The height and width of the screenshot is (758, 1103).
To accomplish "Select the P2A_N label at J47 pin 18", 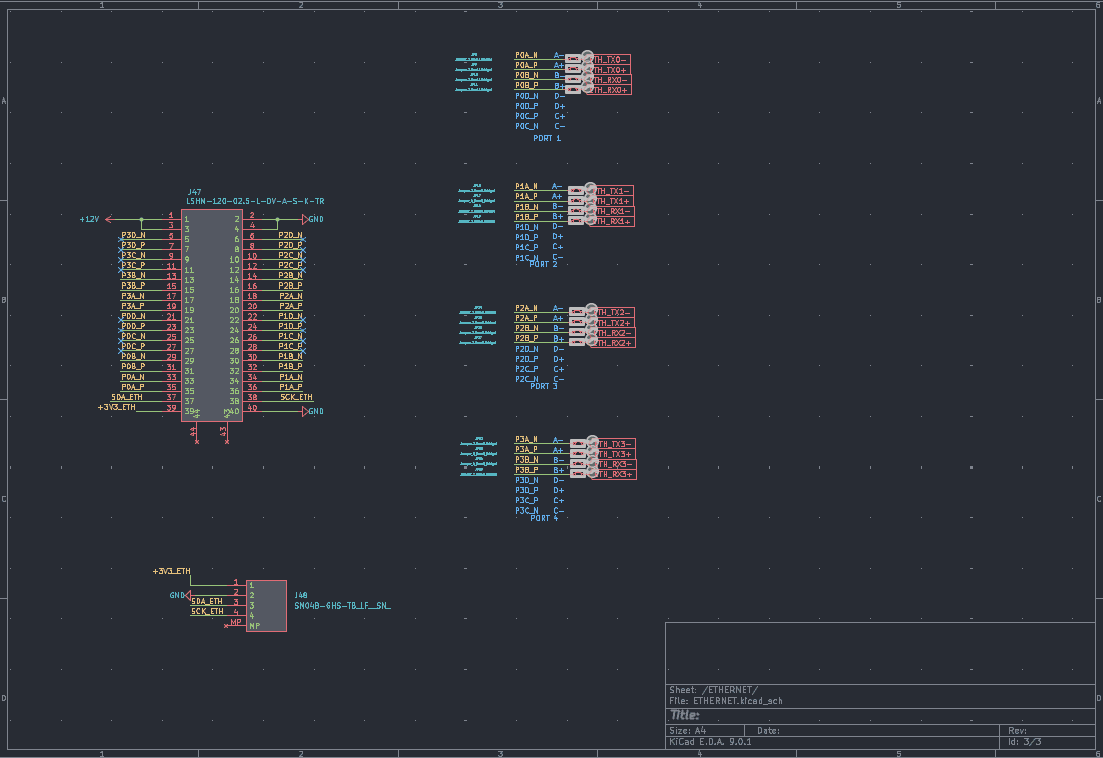I will 290,296.
